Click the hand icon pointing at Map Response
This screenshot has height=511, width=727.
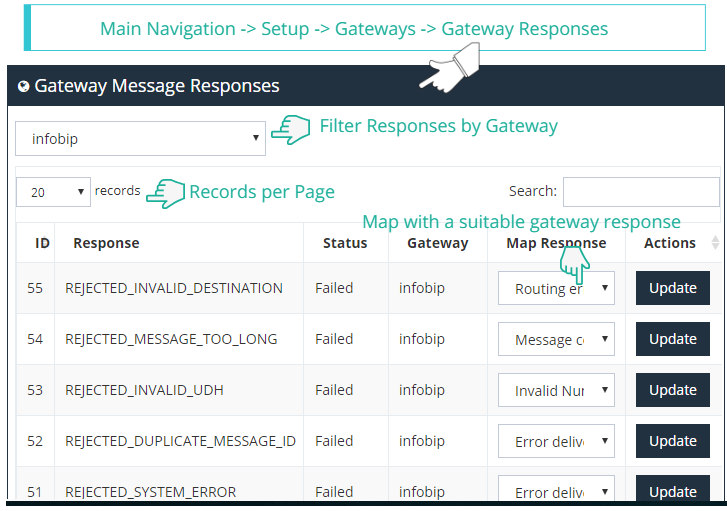(574, 264)
